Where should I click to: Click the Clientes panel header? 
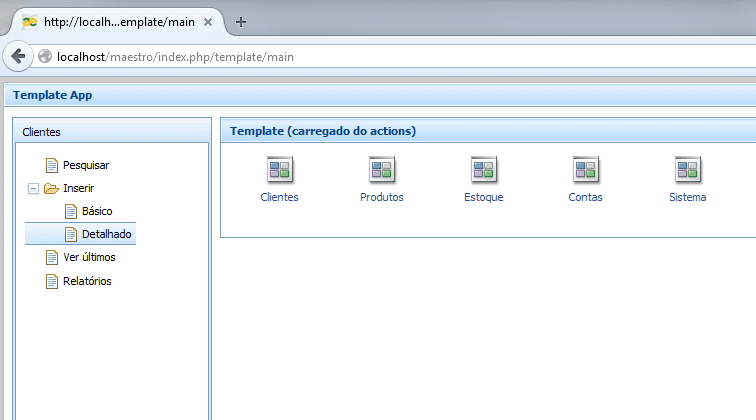pos(112,132)
